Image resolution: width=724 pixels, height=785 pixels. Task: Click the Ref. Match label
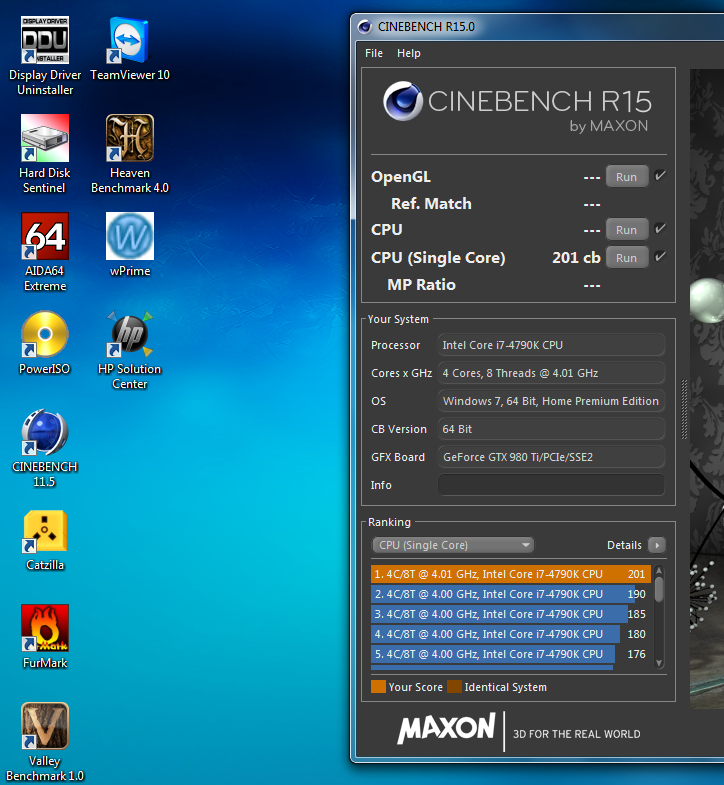coord(431,204)
